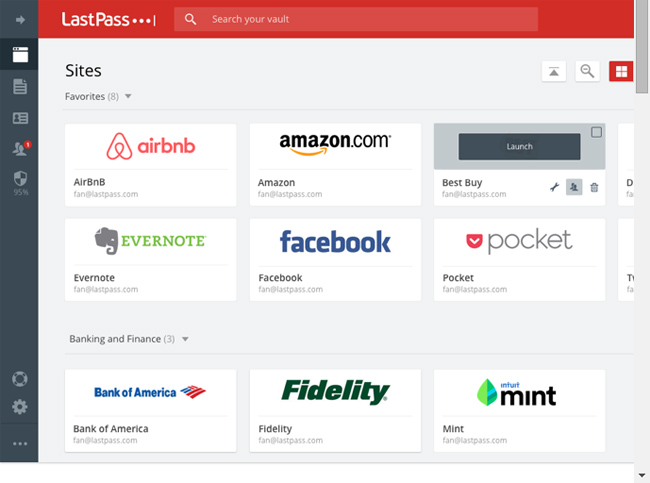650x483 pixels.
Task: Open the Account Settings gear icon
Action: (x=19, y=407)
